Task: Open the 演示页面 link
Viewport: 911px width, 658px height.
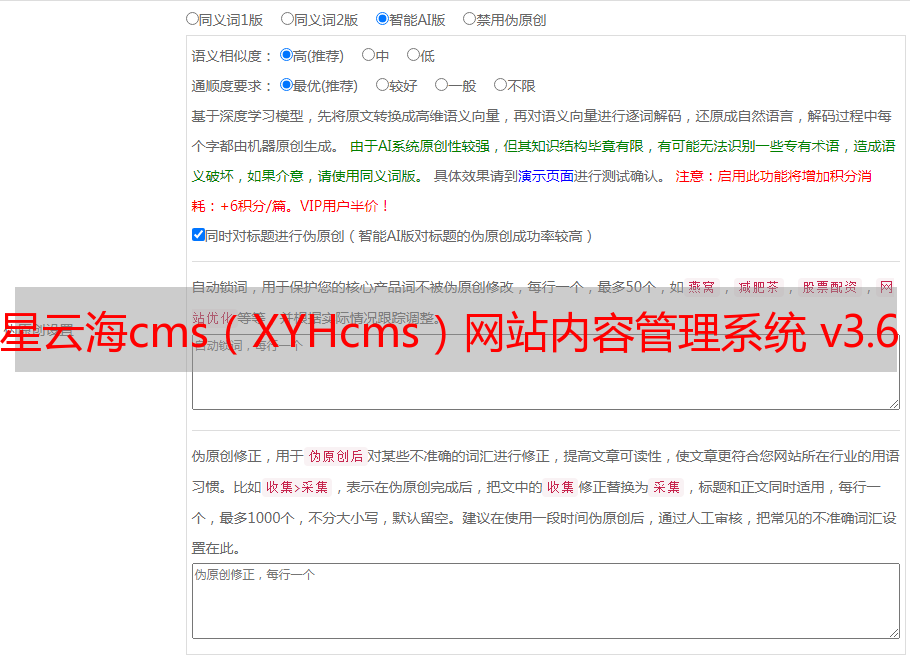Action: click(x=546, y=176)
